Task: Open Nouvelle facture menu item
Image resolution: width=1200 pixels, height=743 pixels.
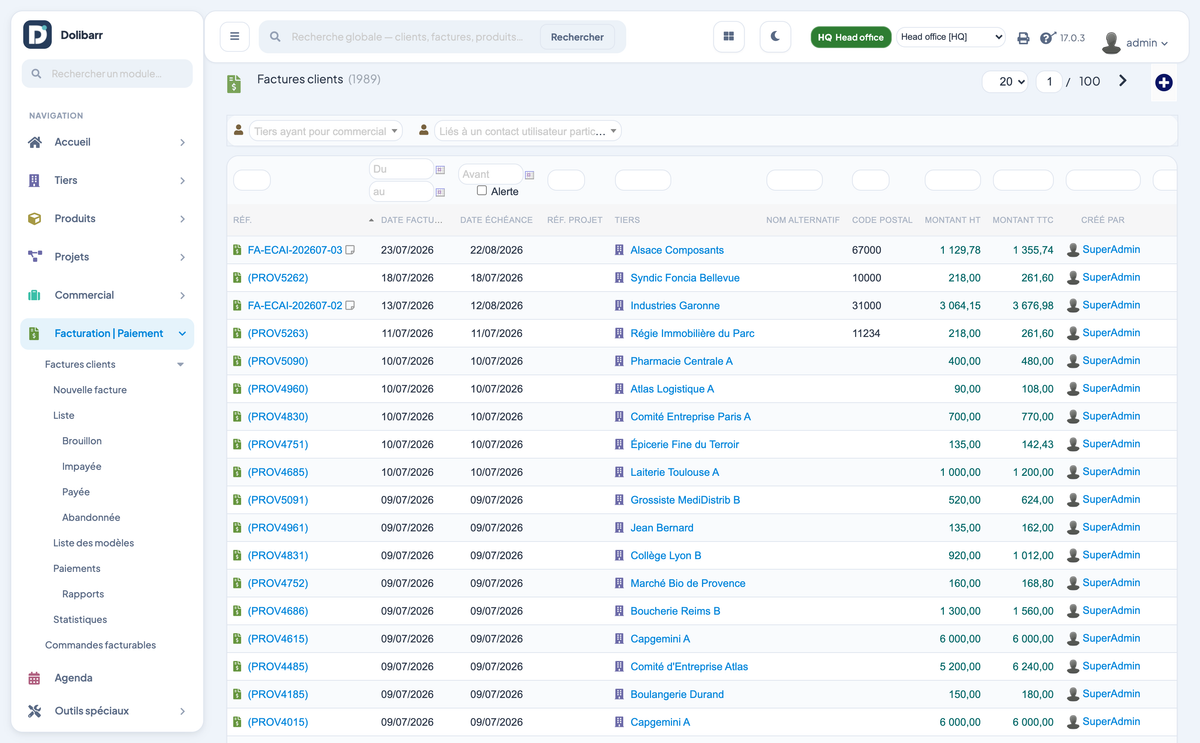Action: click(90, 390)
